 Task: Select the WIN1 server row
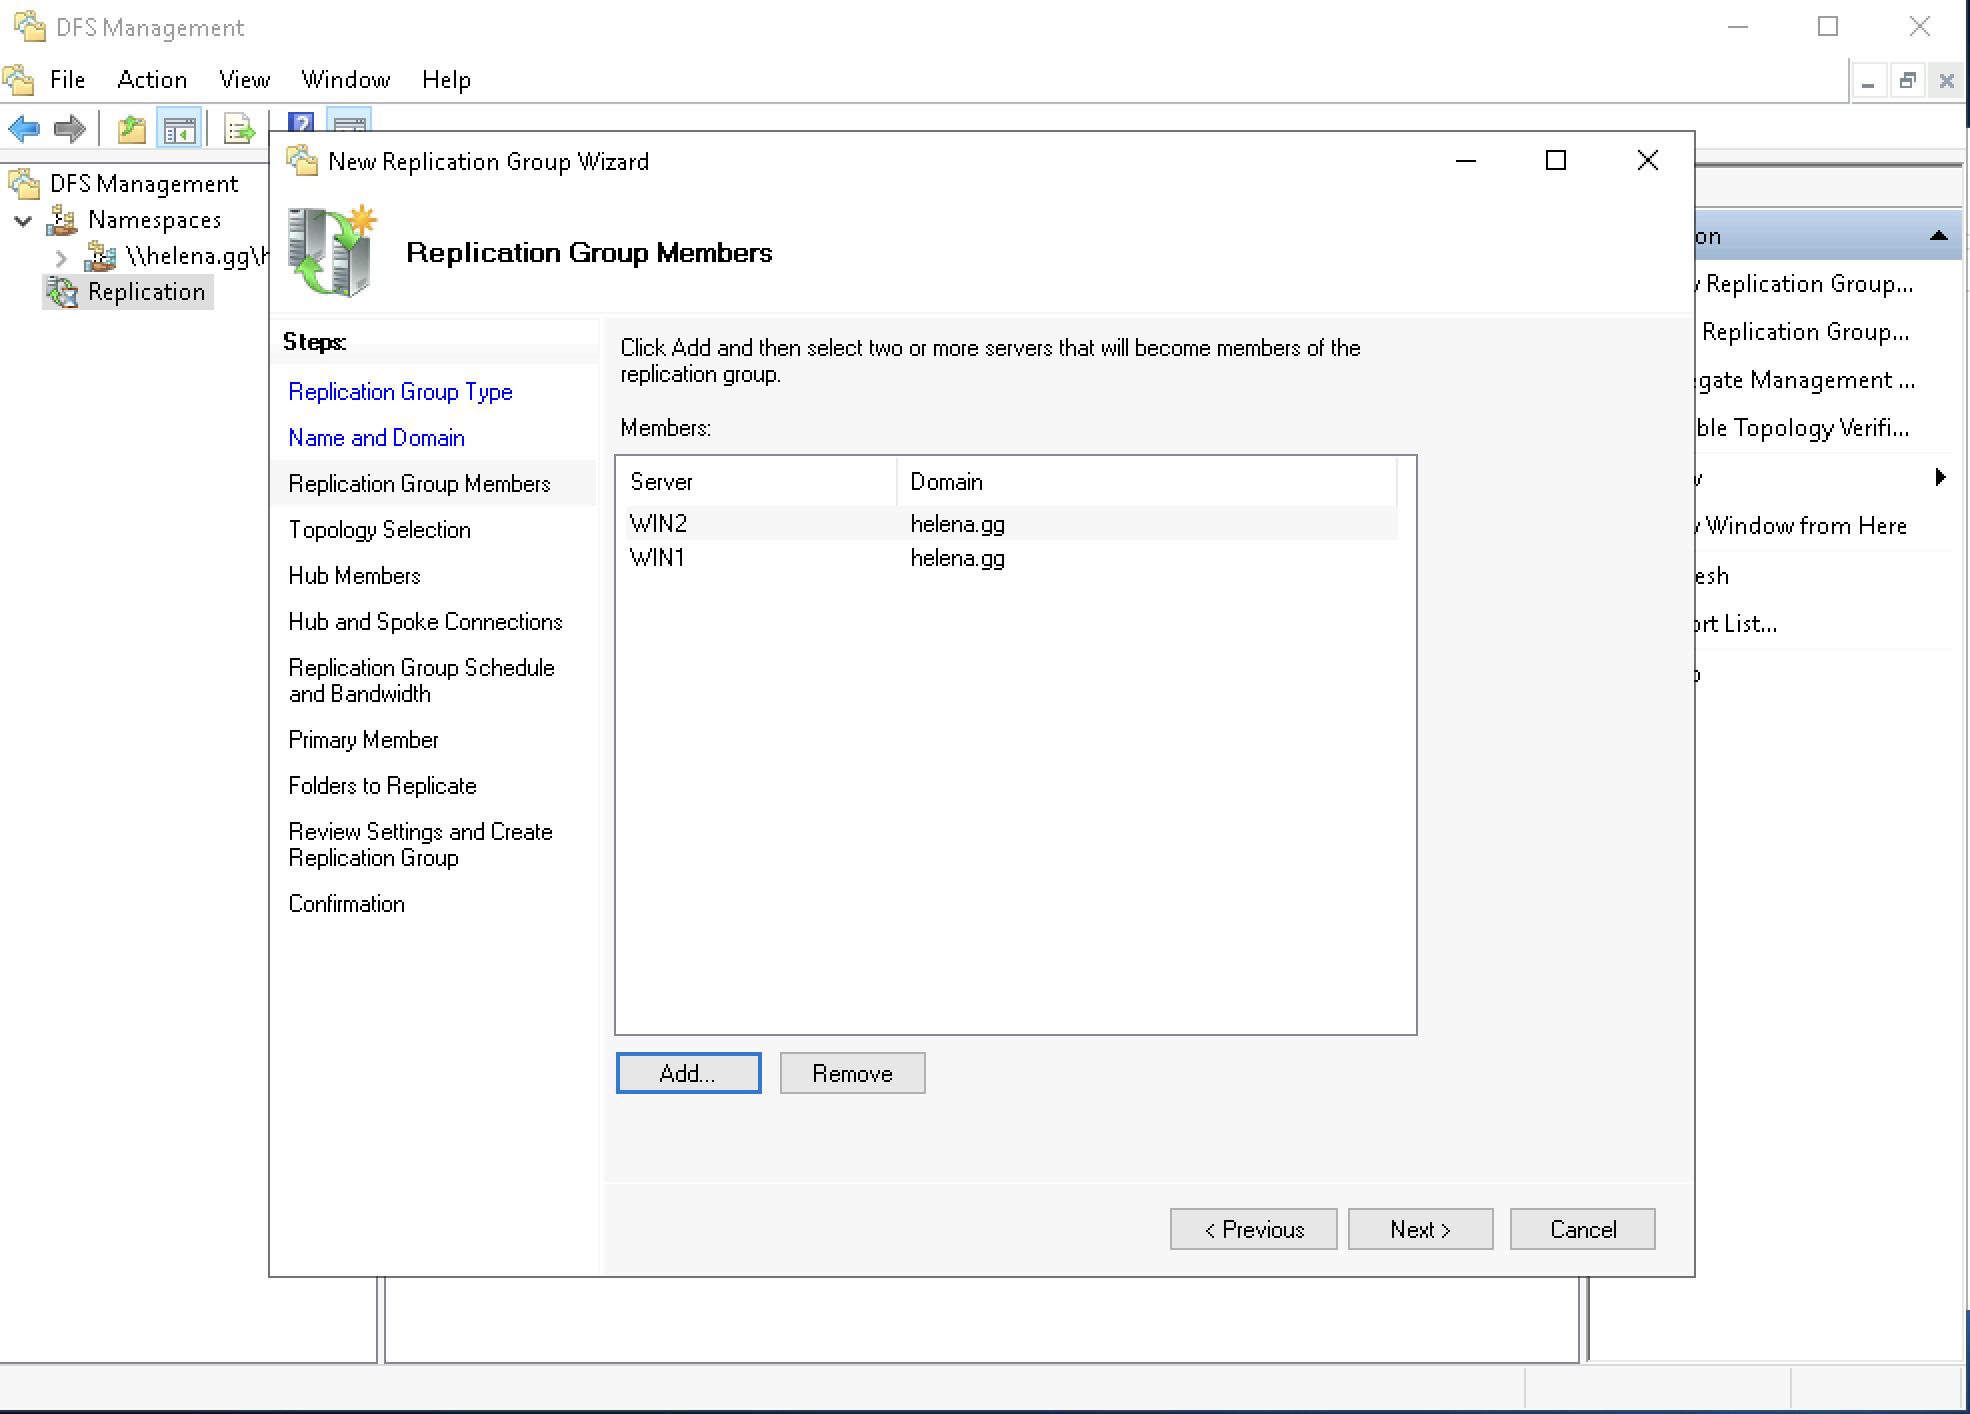point(657,558)
